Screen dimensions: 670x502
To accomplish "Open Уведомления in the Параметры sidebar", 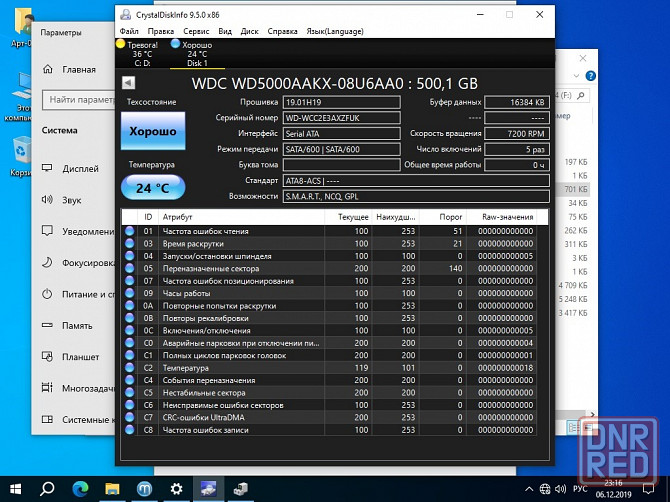I will click(x=73, y=231).
